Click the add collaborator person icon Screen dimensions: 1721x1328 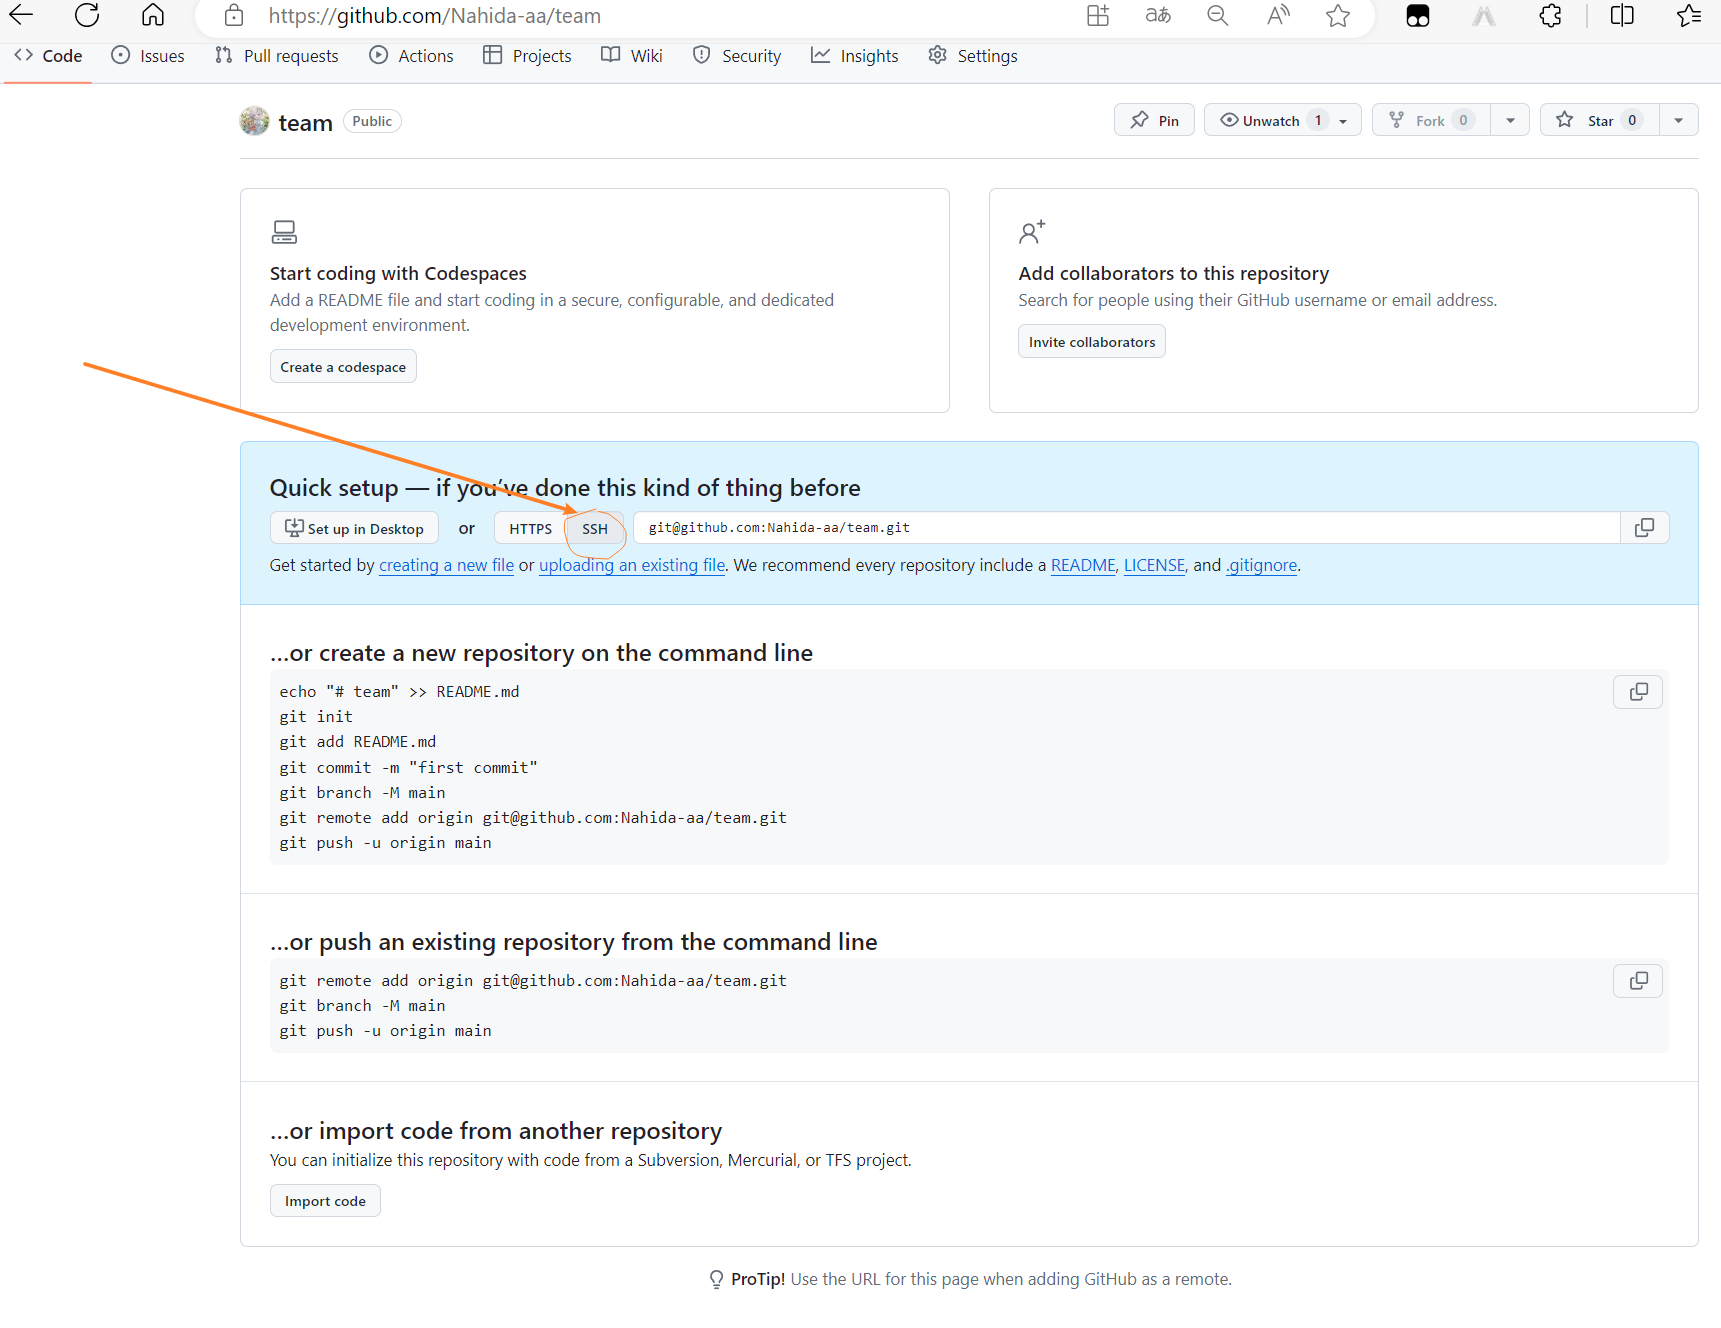click(1032, 232)
